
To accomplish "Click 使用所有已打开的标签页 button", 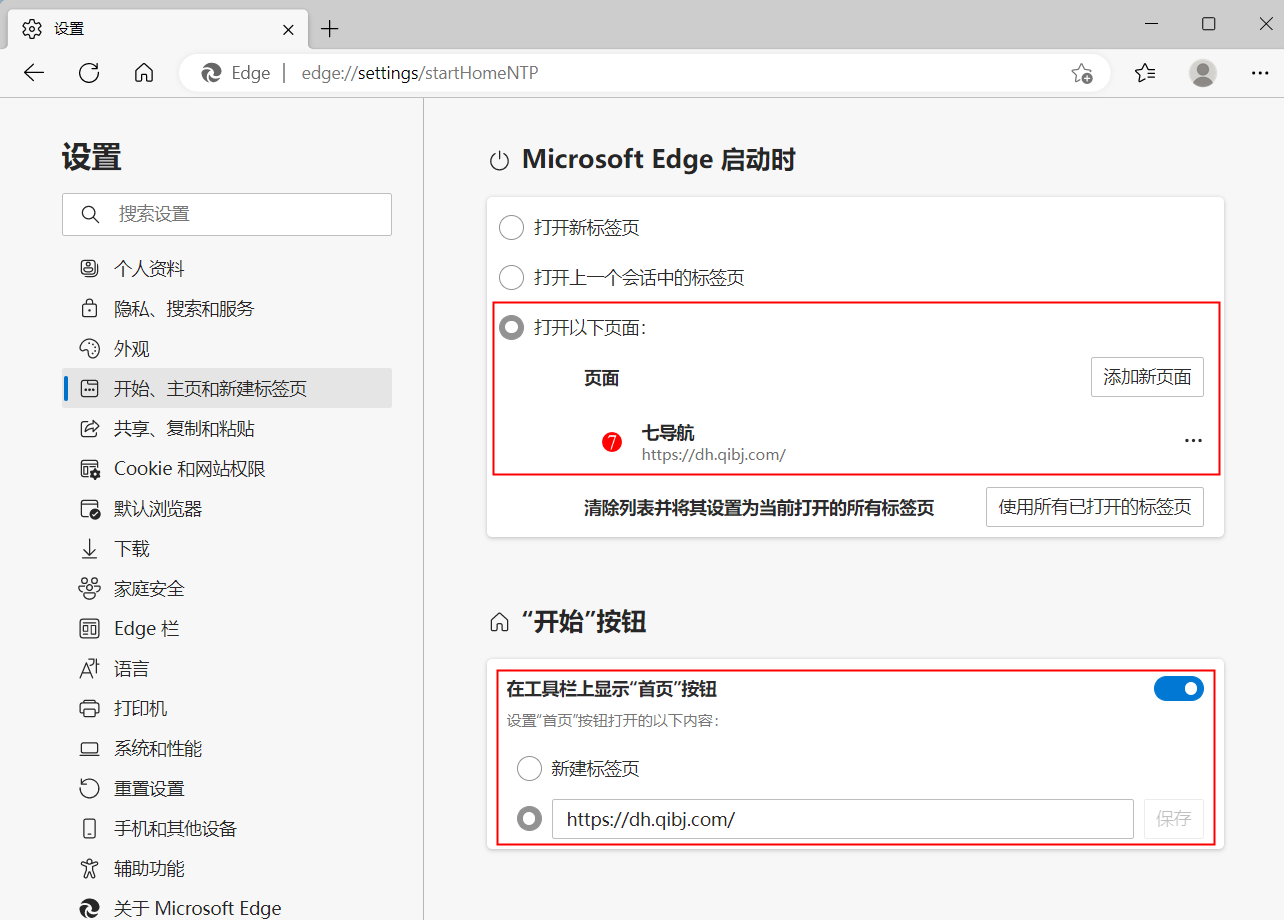I will coord(1095,507).
